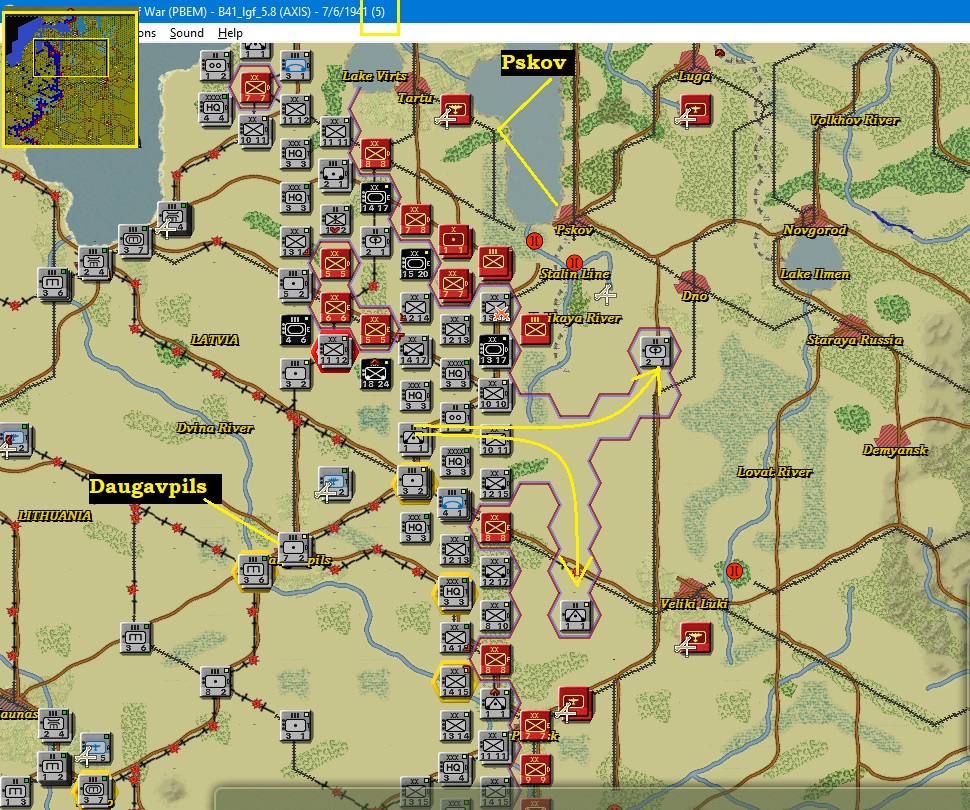
Task: Select the gray 2-1 unit near Dno
Action: pyautogui.click(x=655, y=352)
